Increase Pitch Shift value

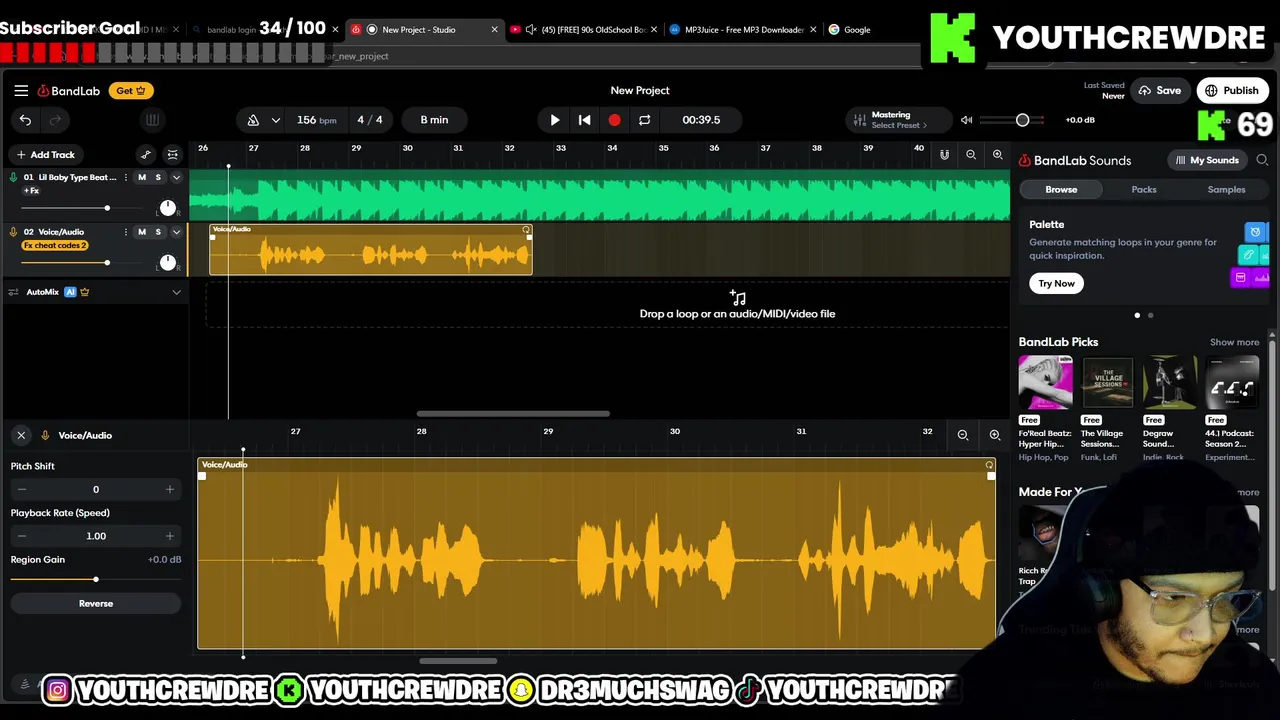point(169,490)
